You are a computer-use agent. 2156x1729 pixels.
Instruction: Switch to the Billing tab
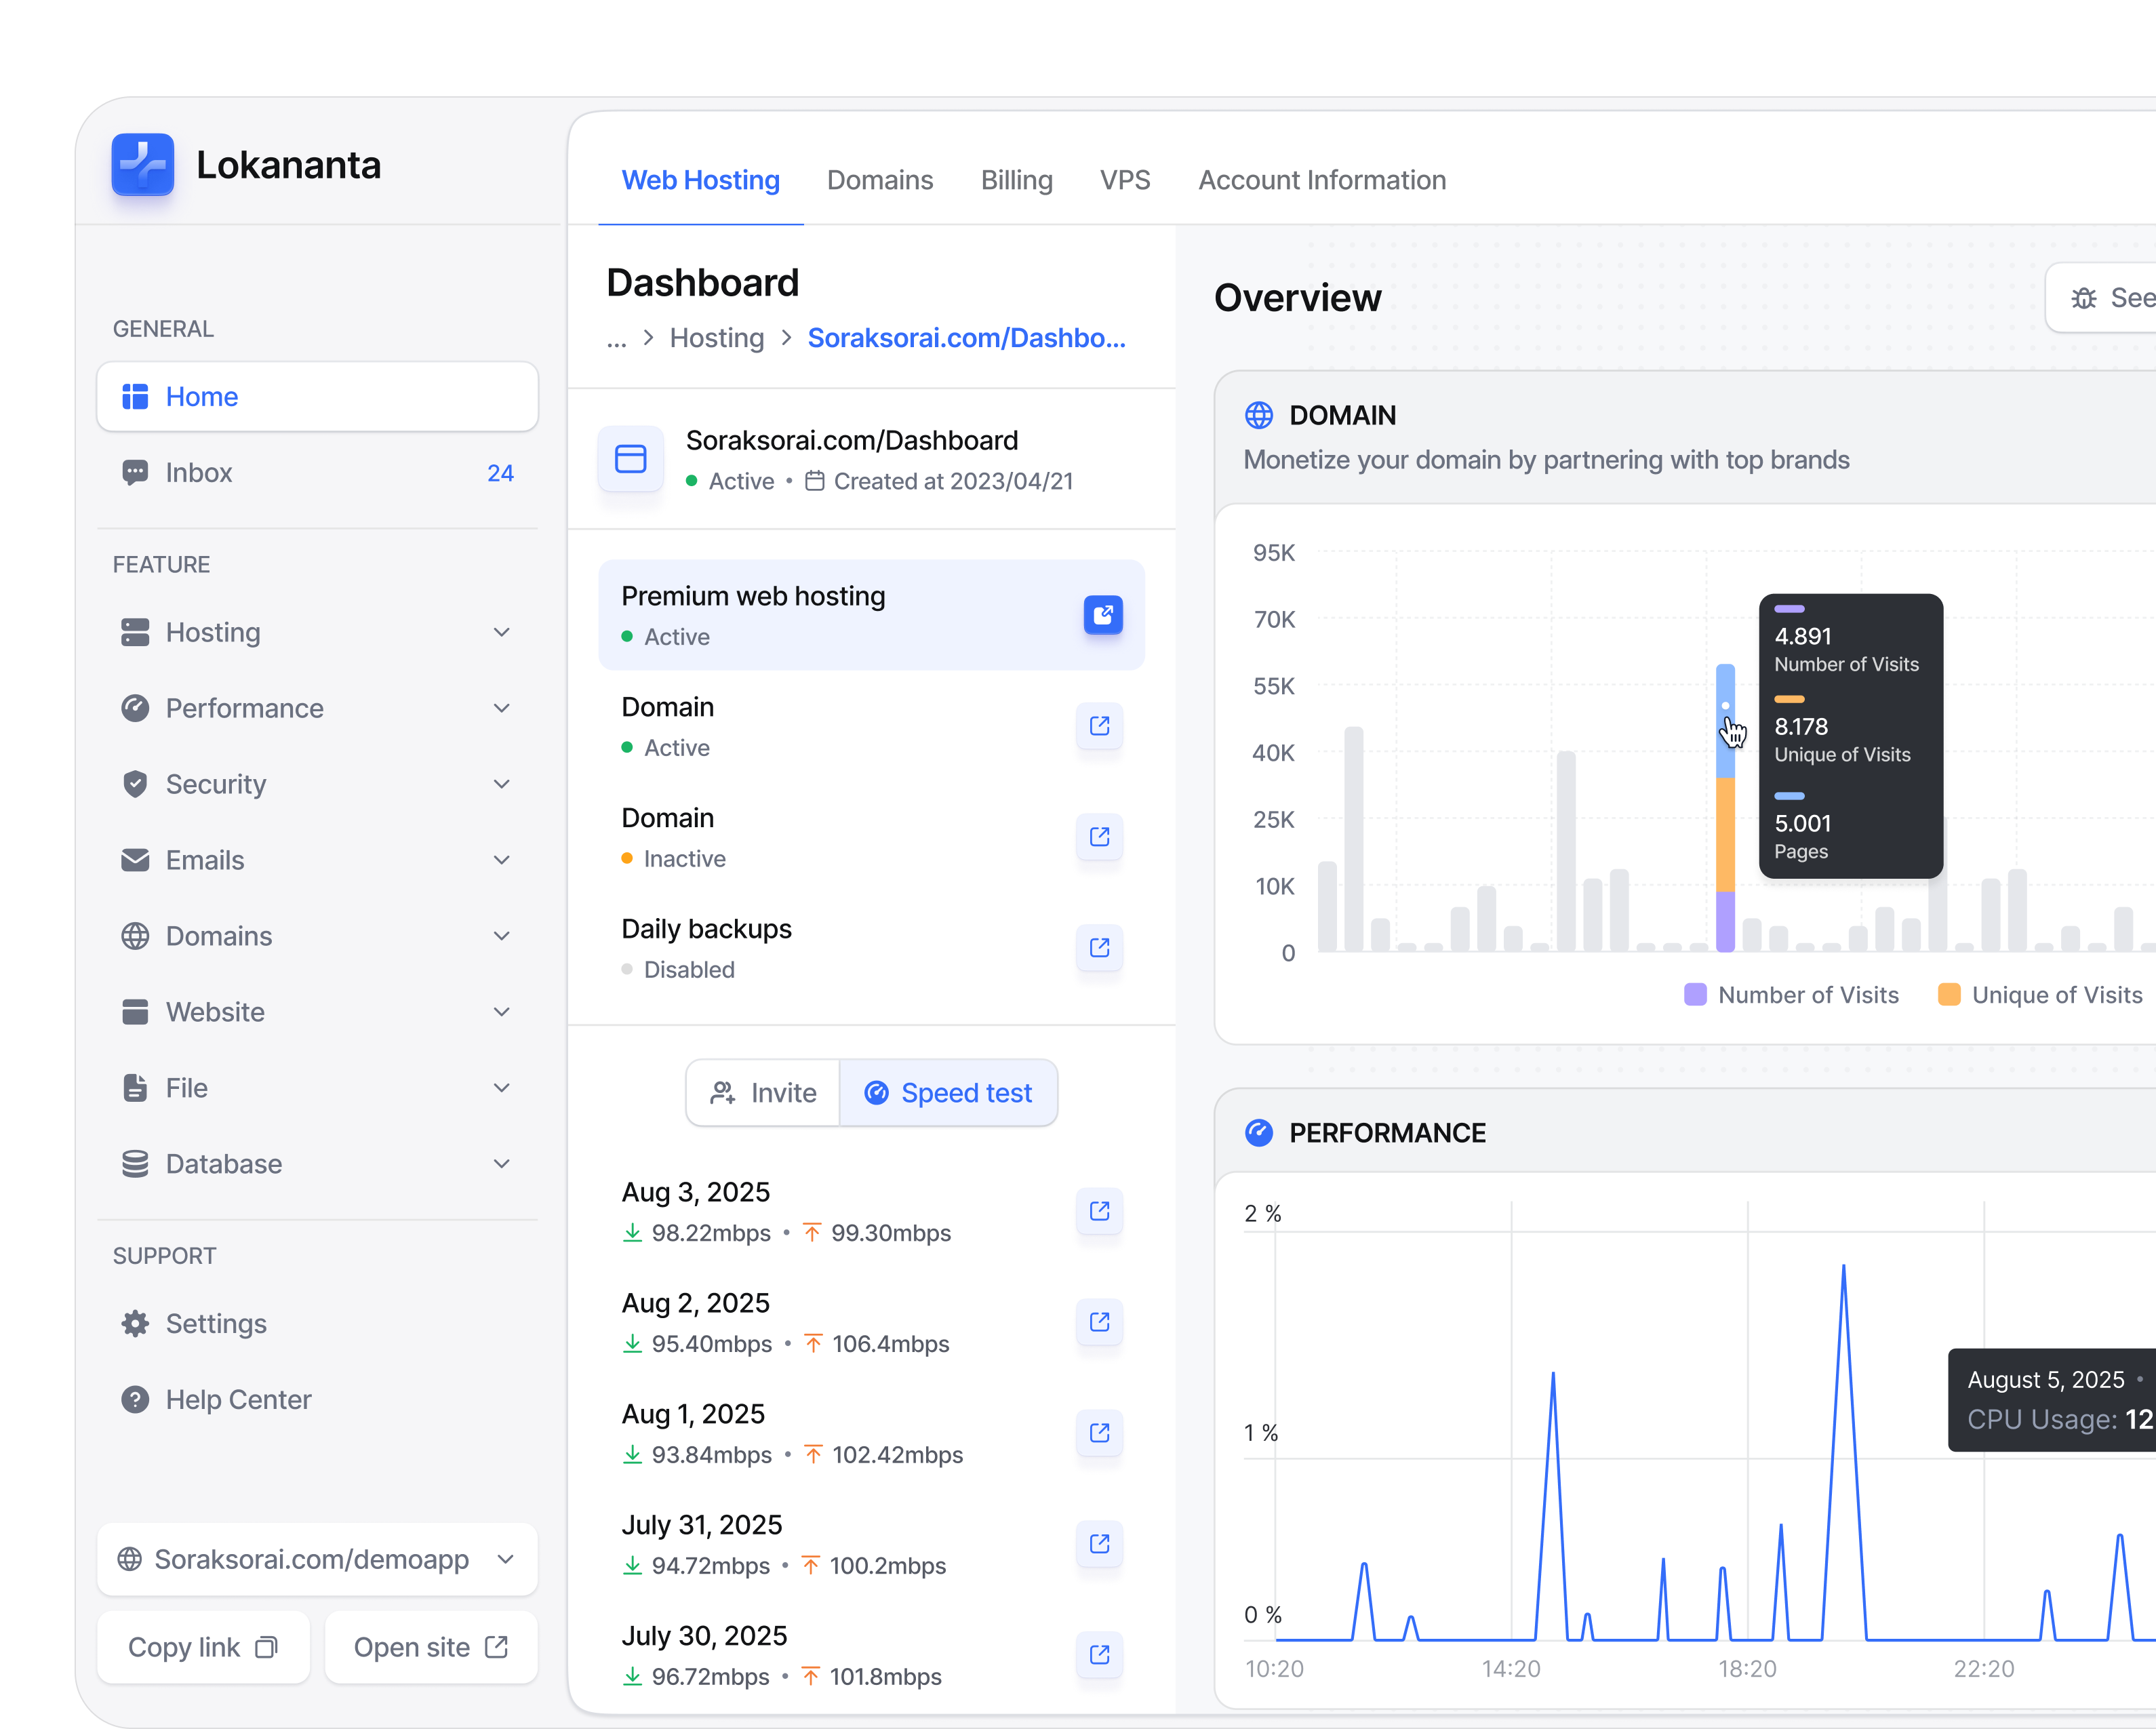(1016, 180)
